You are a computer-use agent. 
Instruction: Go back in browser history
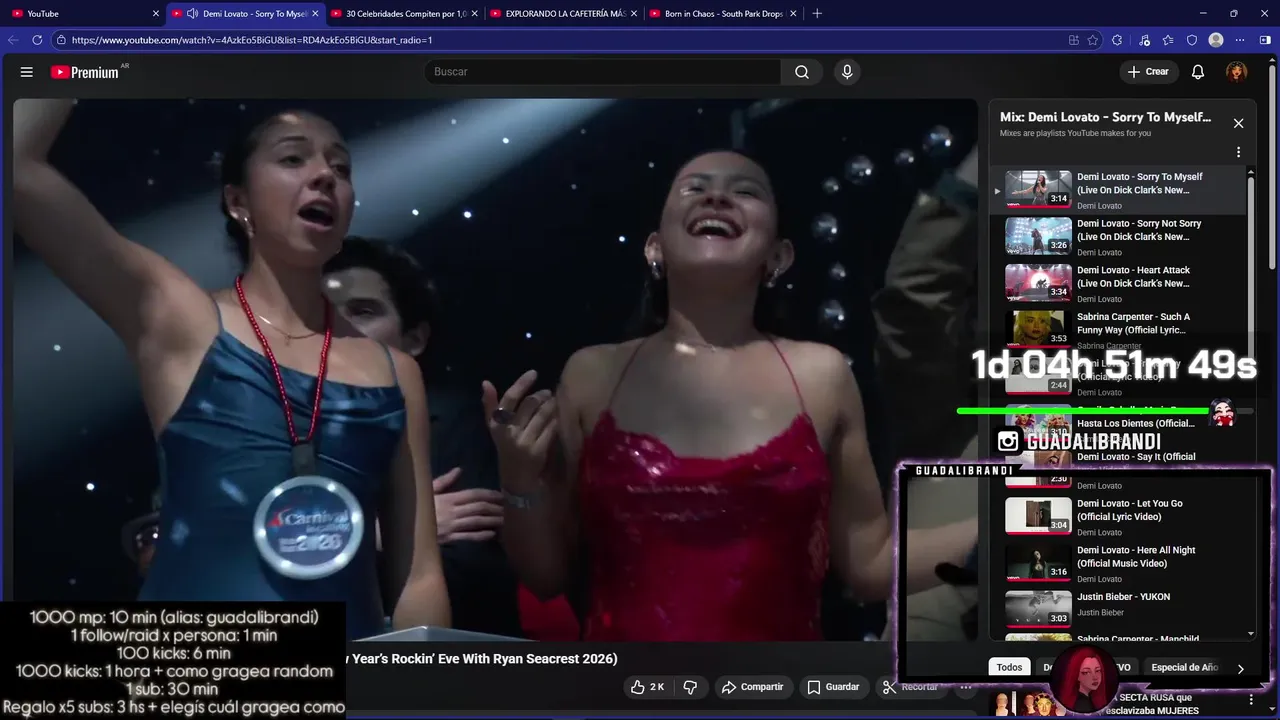[x=13, y=40]
